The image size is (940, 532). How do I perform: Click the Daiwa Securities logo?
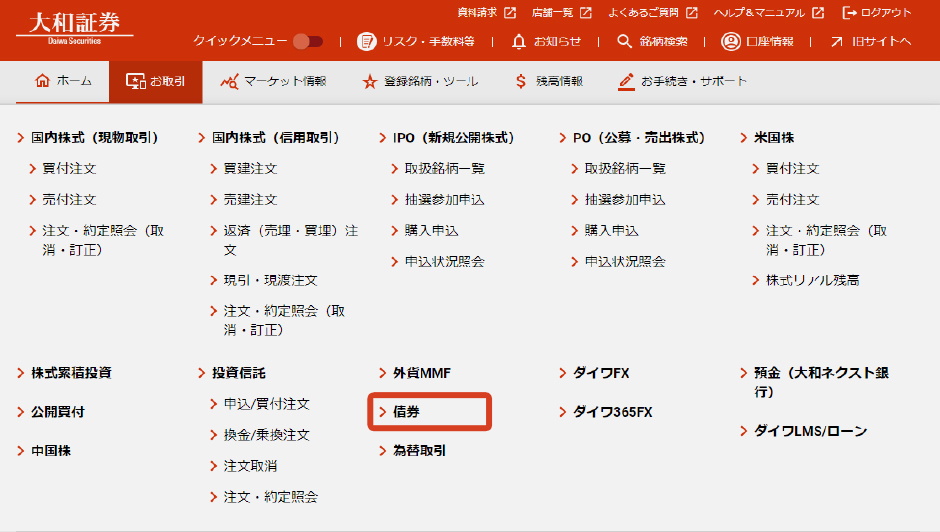click(75, 24)
